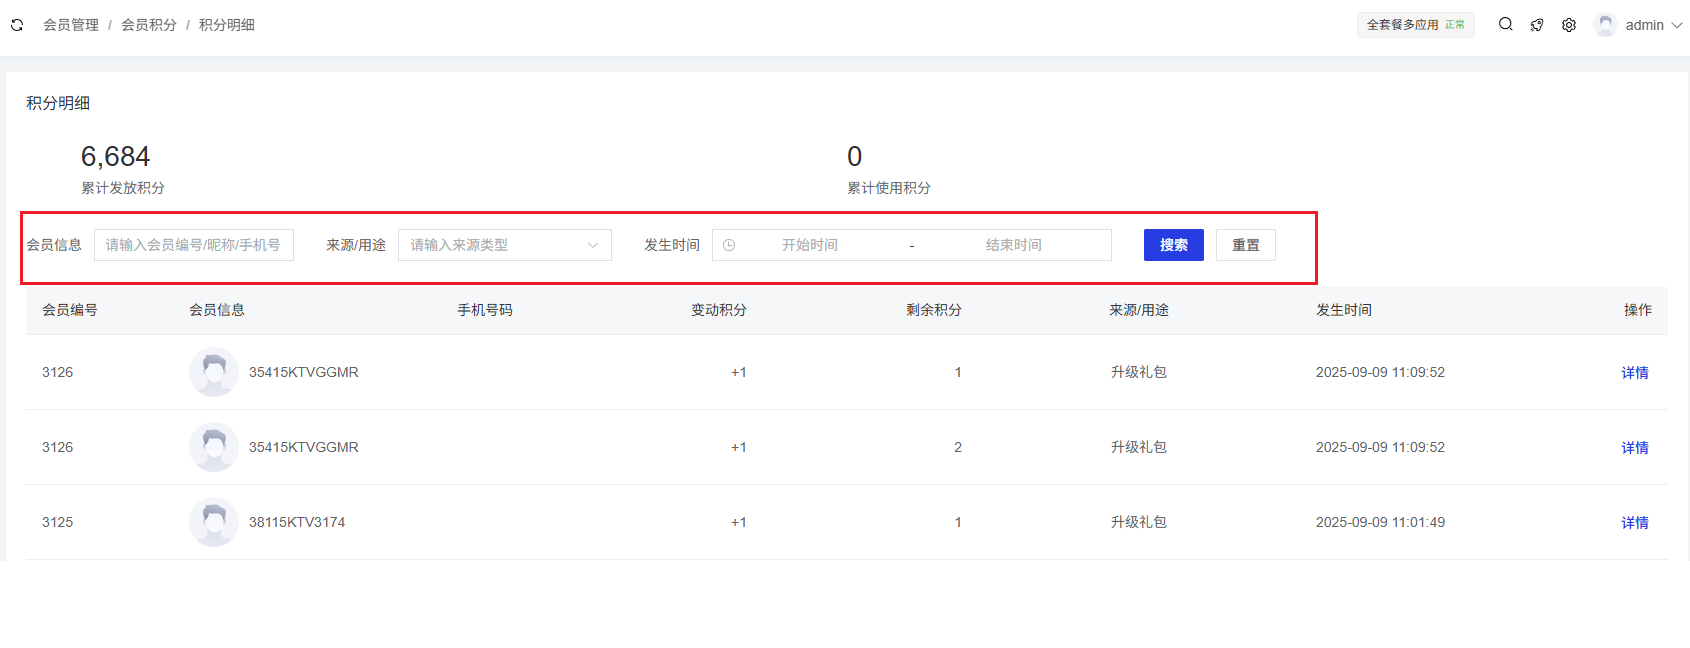Click the 开始时间 start time field
This screenshot has width=1690, height=648.
point(810,245)
